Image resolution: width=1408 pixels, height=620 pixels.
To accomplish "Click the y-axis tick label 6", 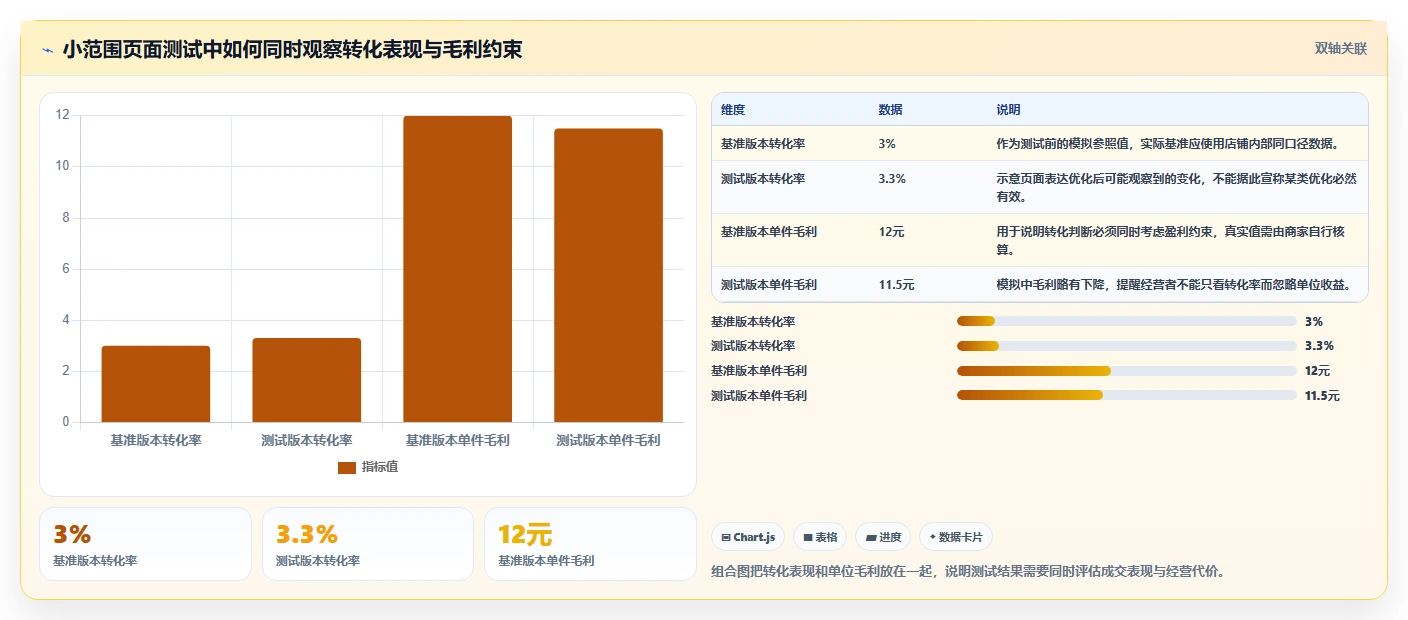I will pyautogui.click(x=66, y=268).
